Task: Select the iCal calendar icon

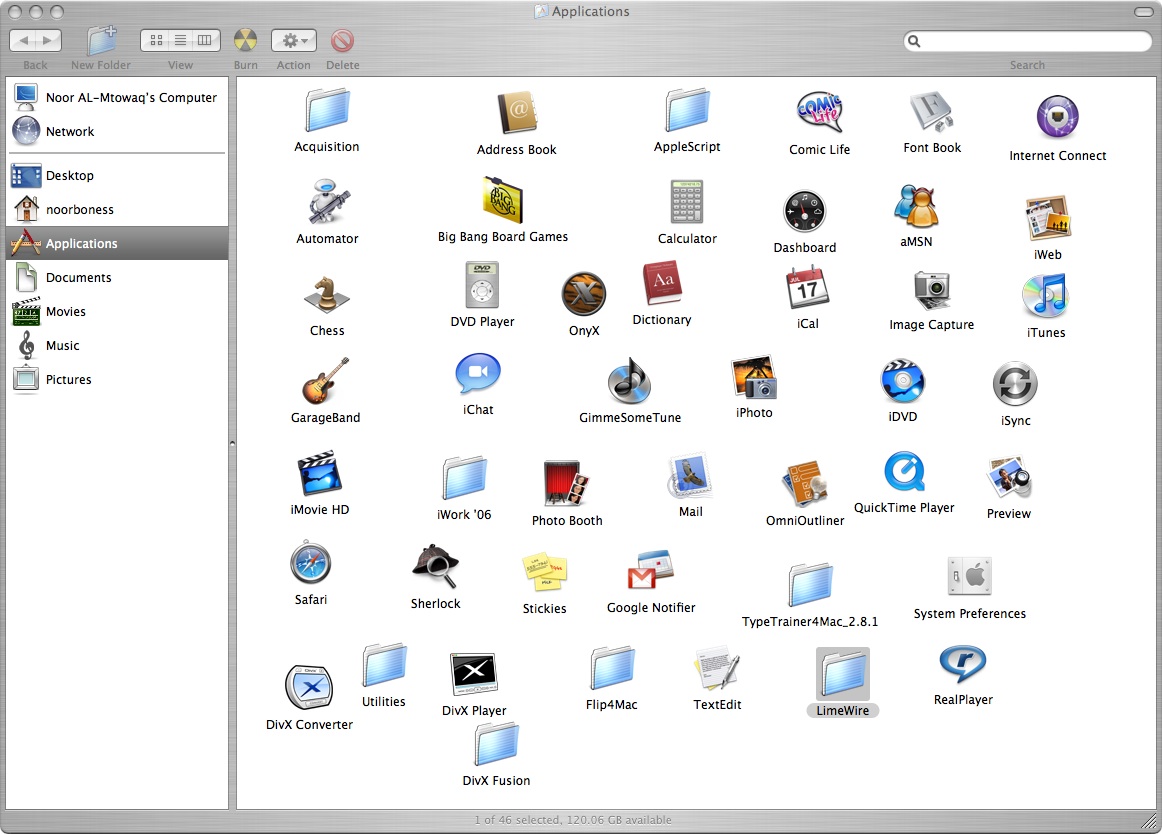Action: tap(807, 288)
